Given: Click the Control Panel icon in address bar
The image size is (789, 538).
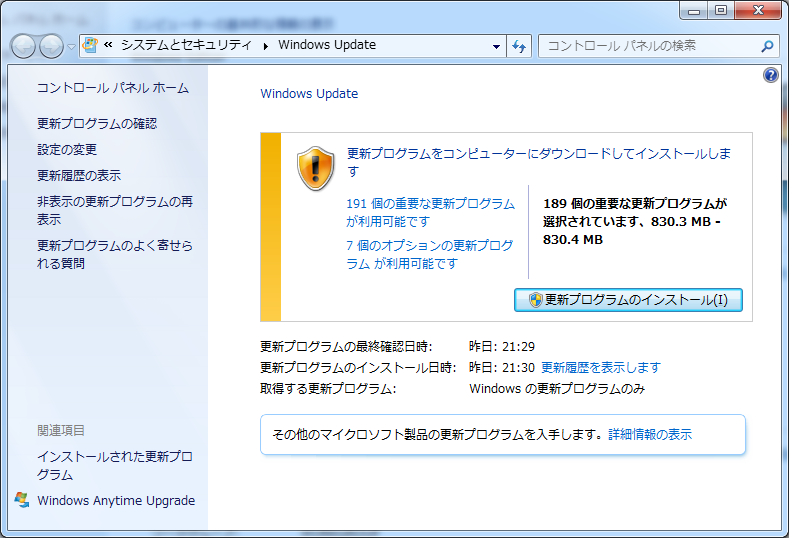Looking at the screenshot, I should click(90, 45).
